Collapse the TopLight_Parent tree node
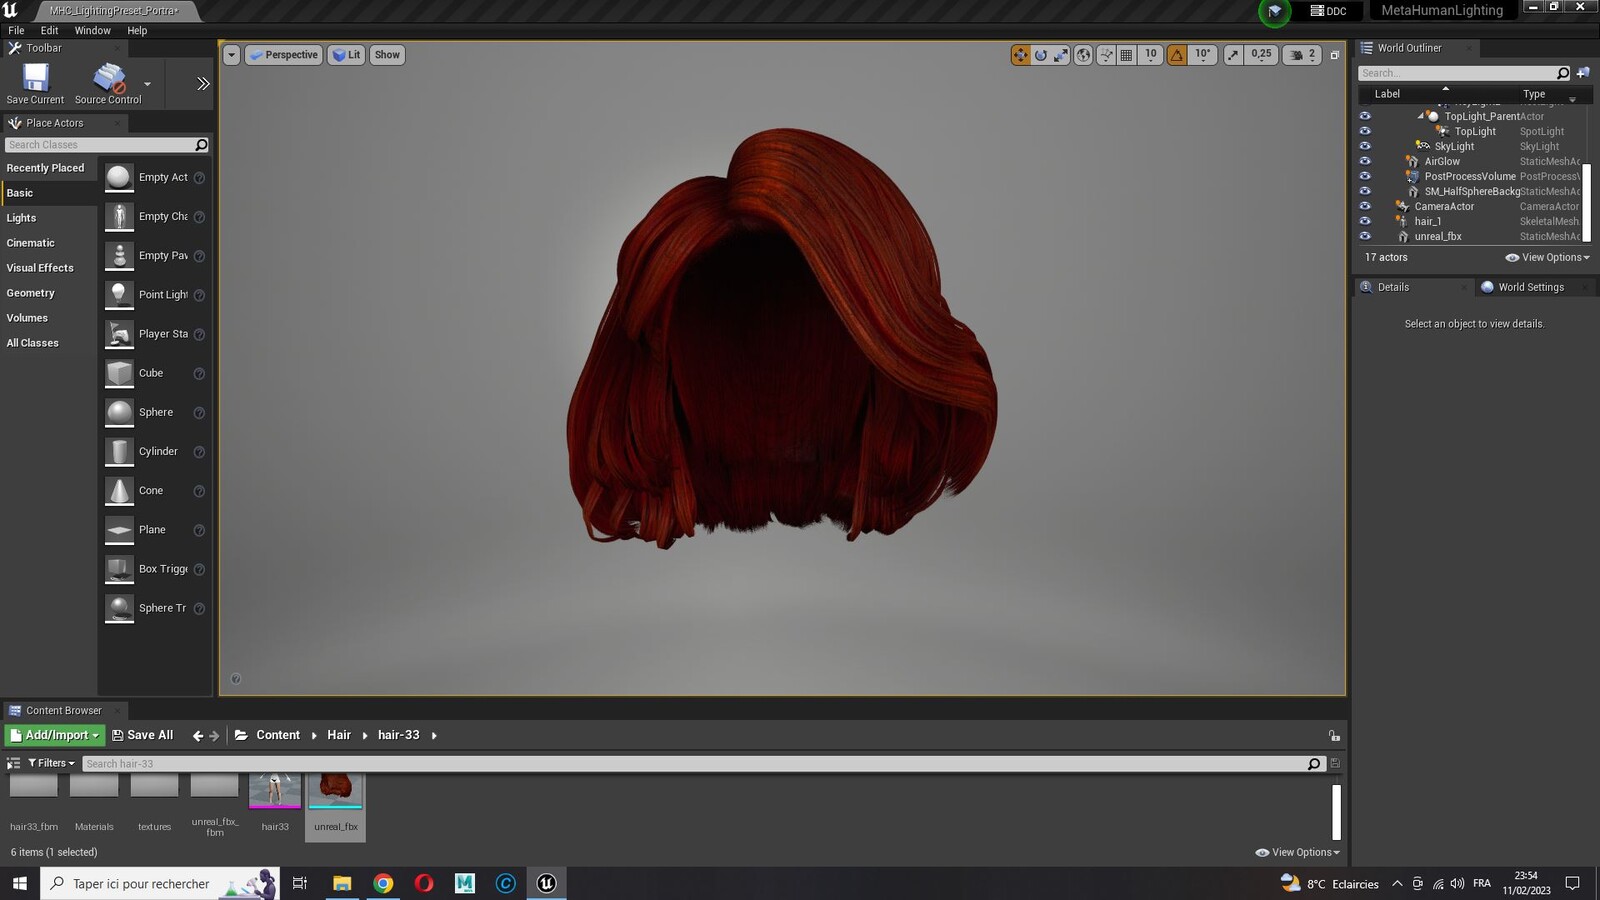The height and width of the screenshot is (900, 1600). (x=1420, y=116)
